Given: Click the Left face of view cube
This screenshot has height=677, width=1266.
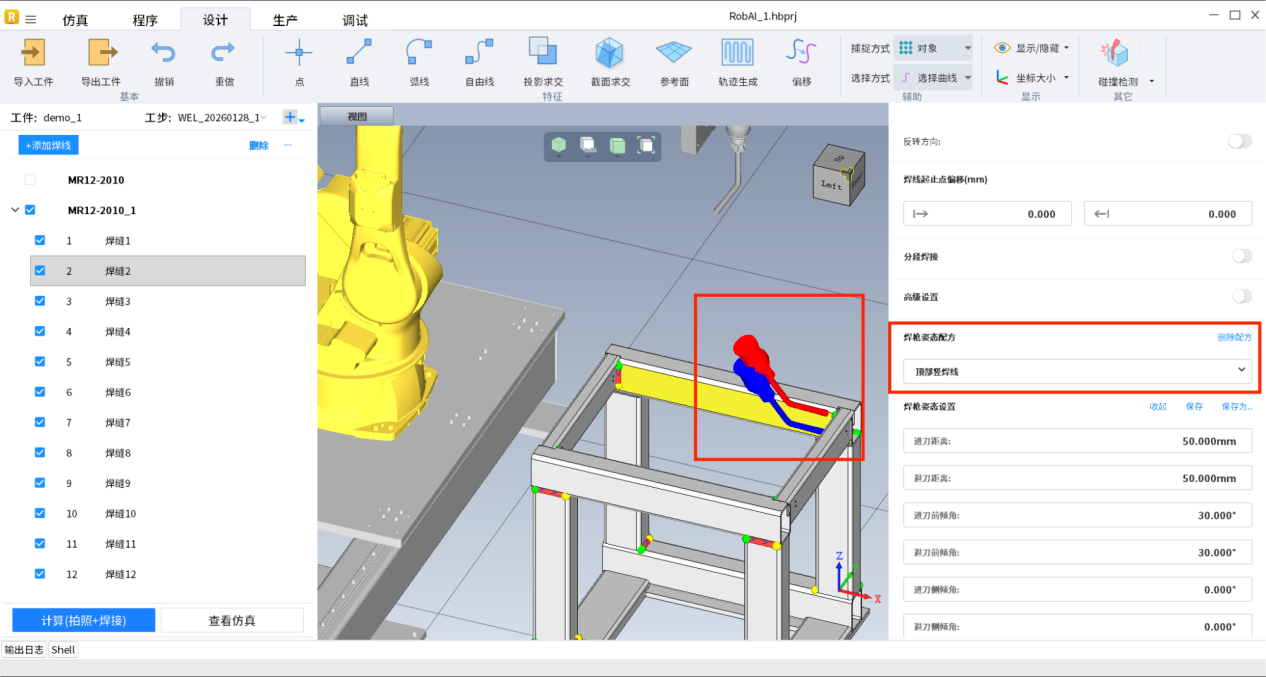Looking at the screenshot, I should [x=832, y=185].
